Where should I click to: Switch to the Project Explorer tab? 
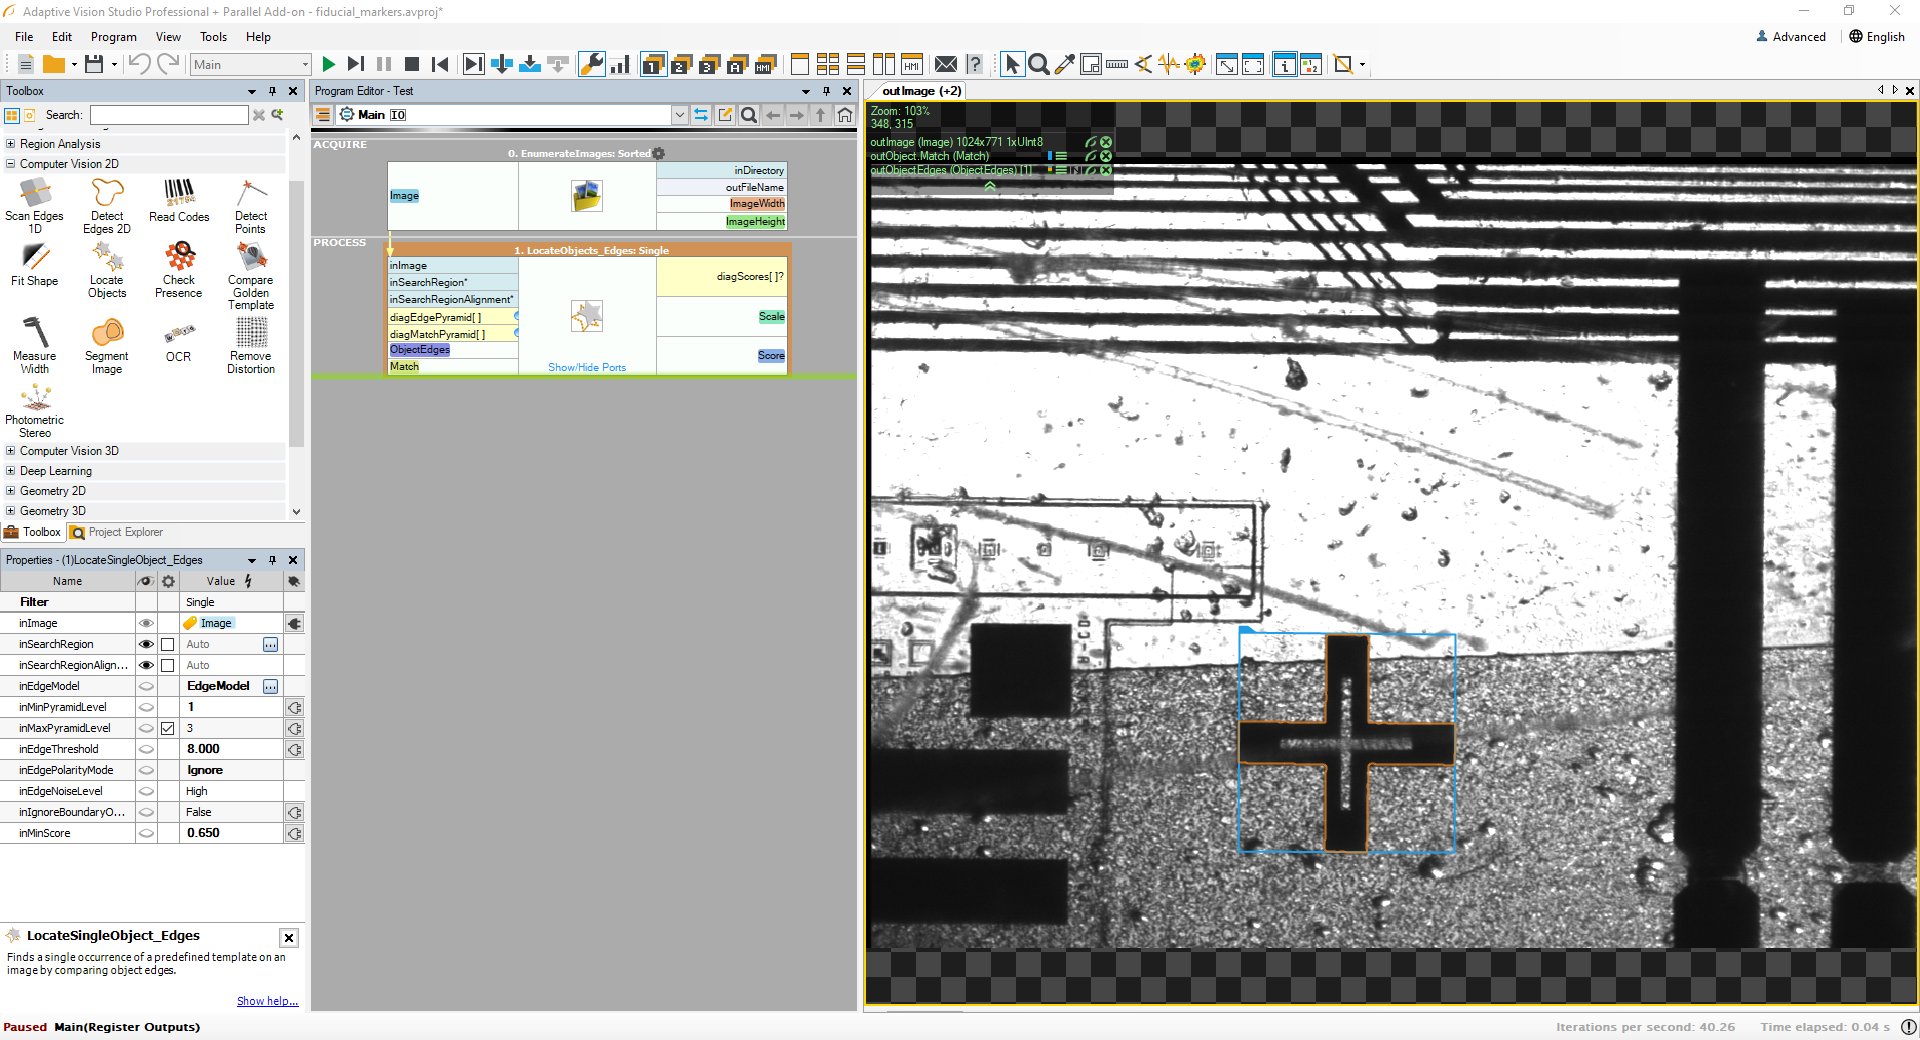click(117, 532)
